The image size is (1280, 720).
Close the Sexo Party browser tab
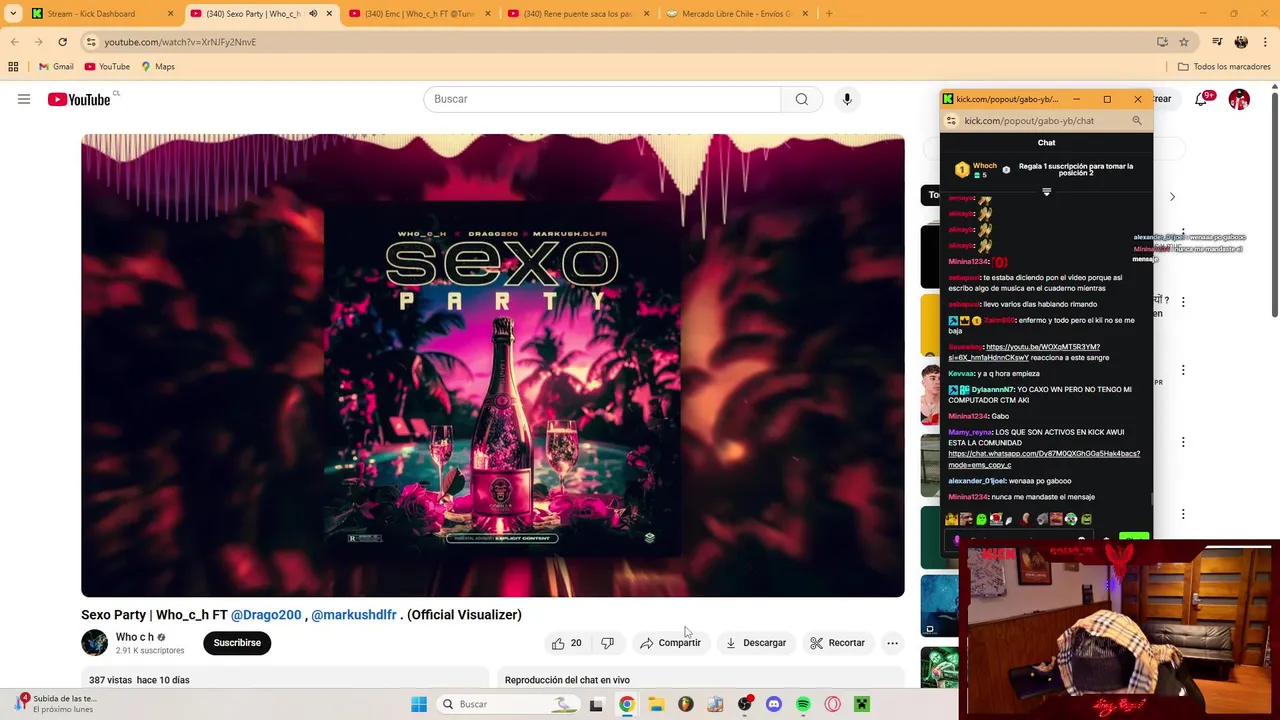329,14
